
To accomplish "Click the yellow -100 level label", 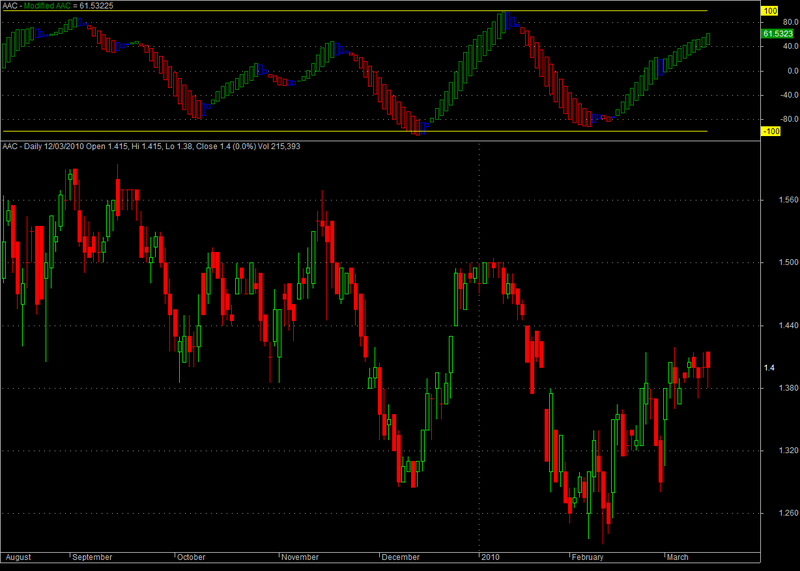I will [x=771, y=131].
